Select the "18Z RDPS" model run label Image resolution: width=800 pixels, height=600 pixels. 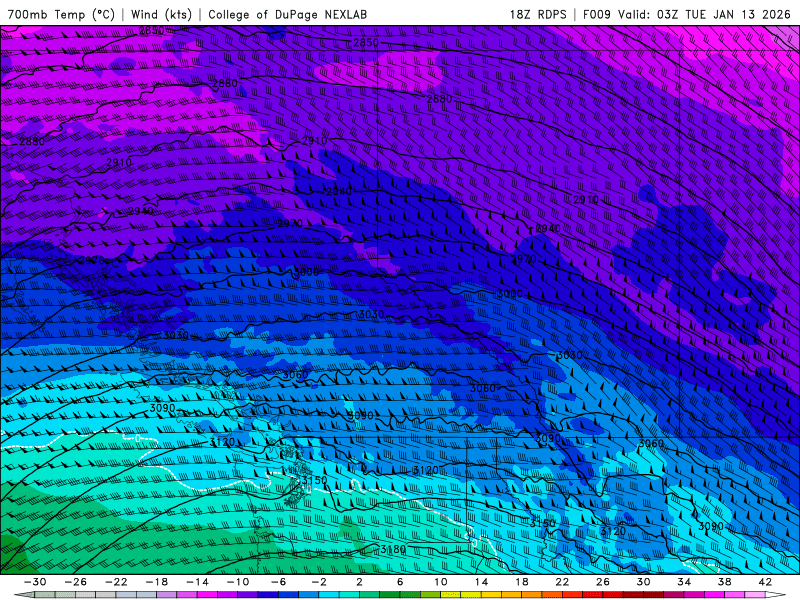click(538, 14)
